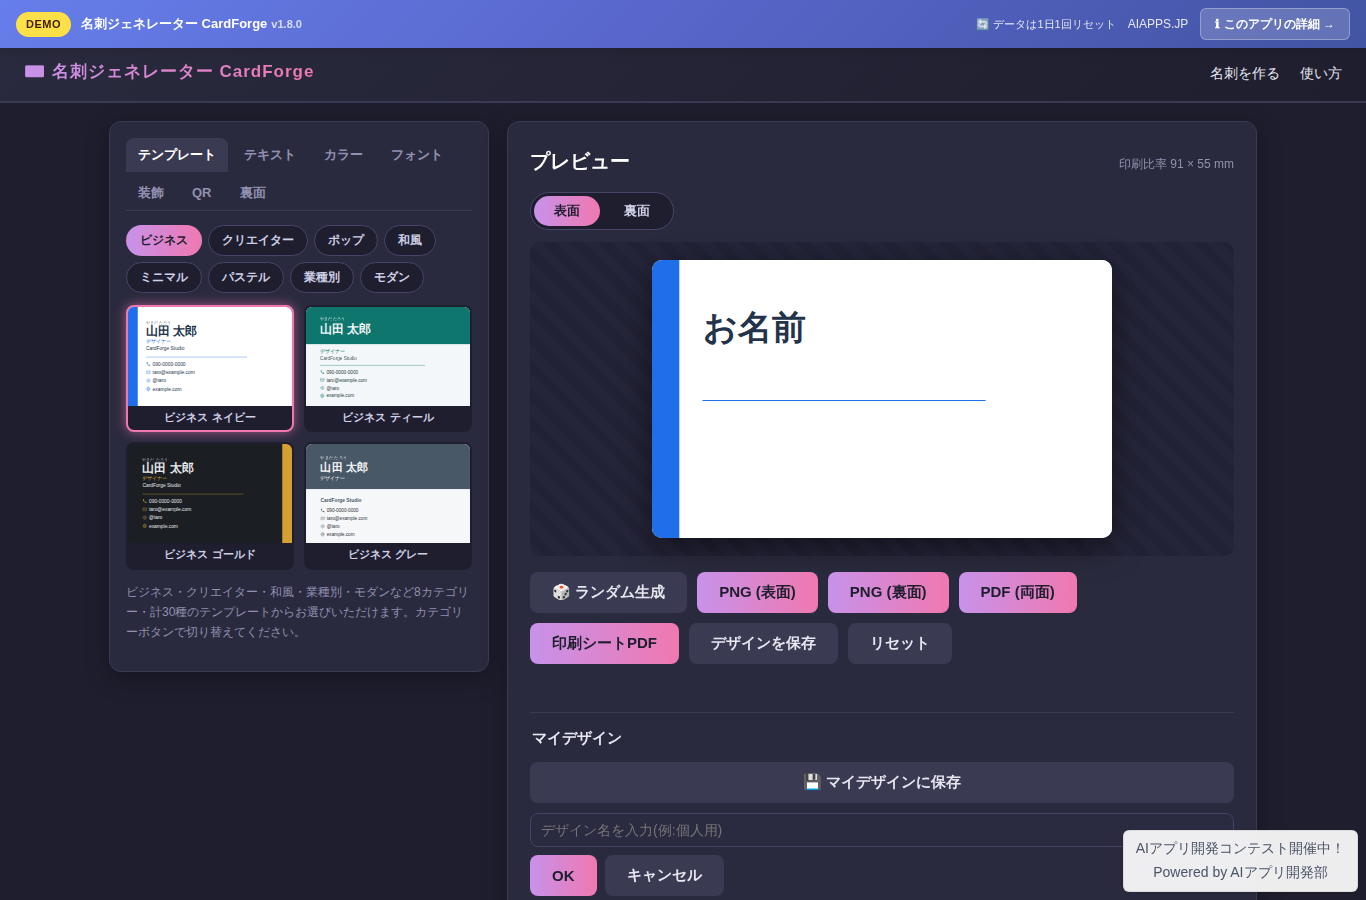Click デザインを保存 button
Image resolution: width=1366 pixels, height=900 pixels.
[x=763, y=643]
